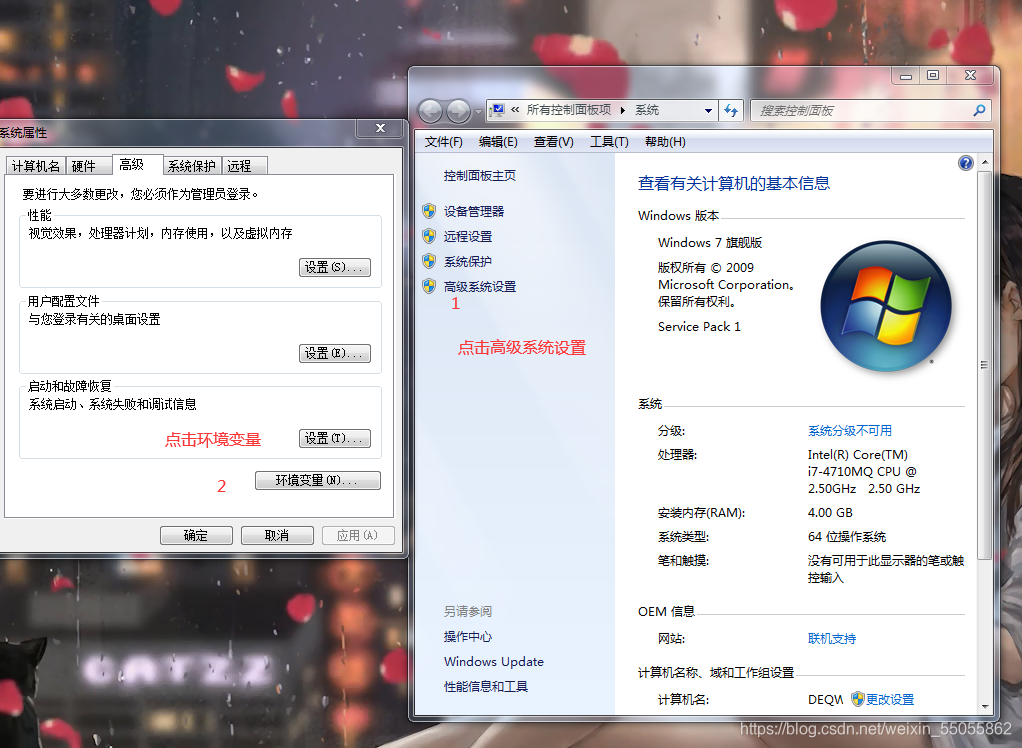The image size is (1022, 748).
Task: Click the scrollbar down arrow in system window
Action: (x=984, y=706)
